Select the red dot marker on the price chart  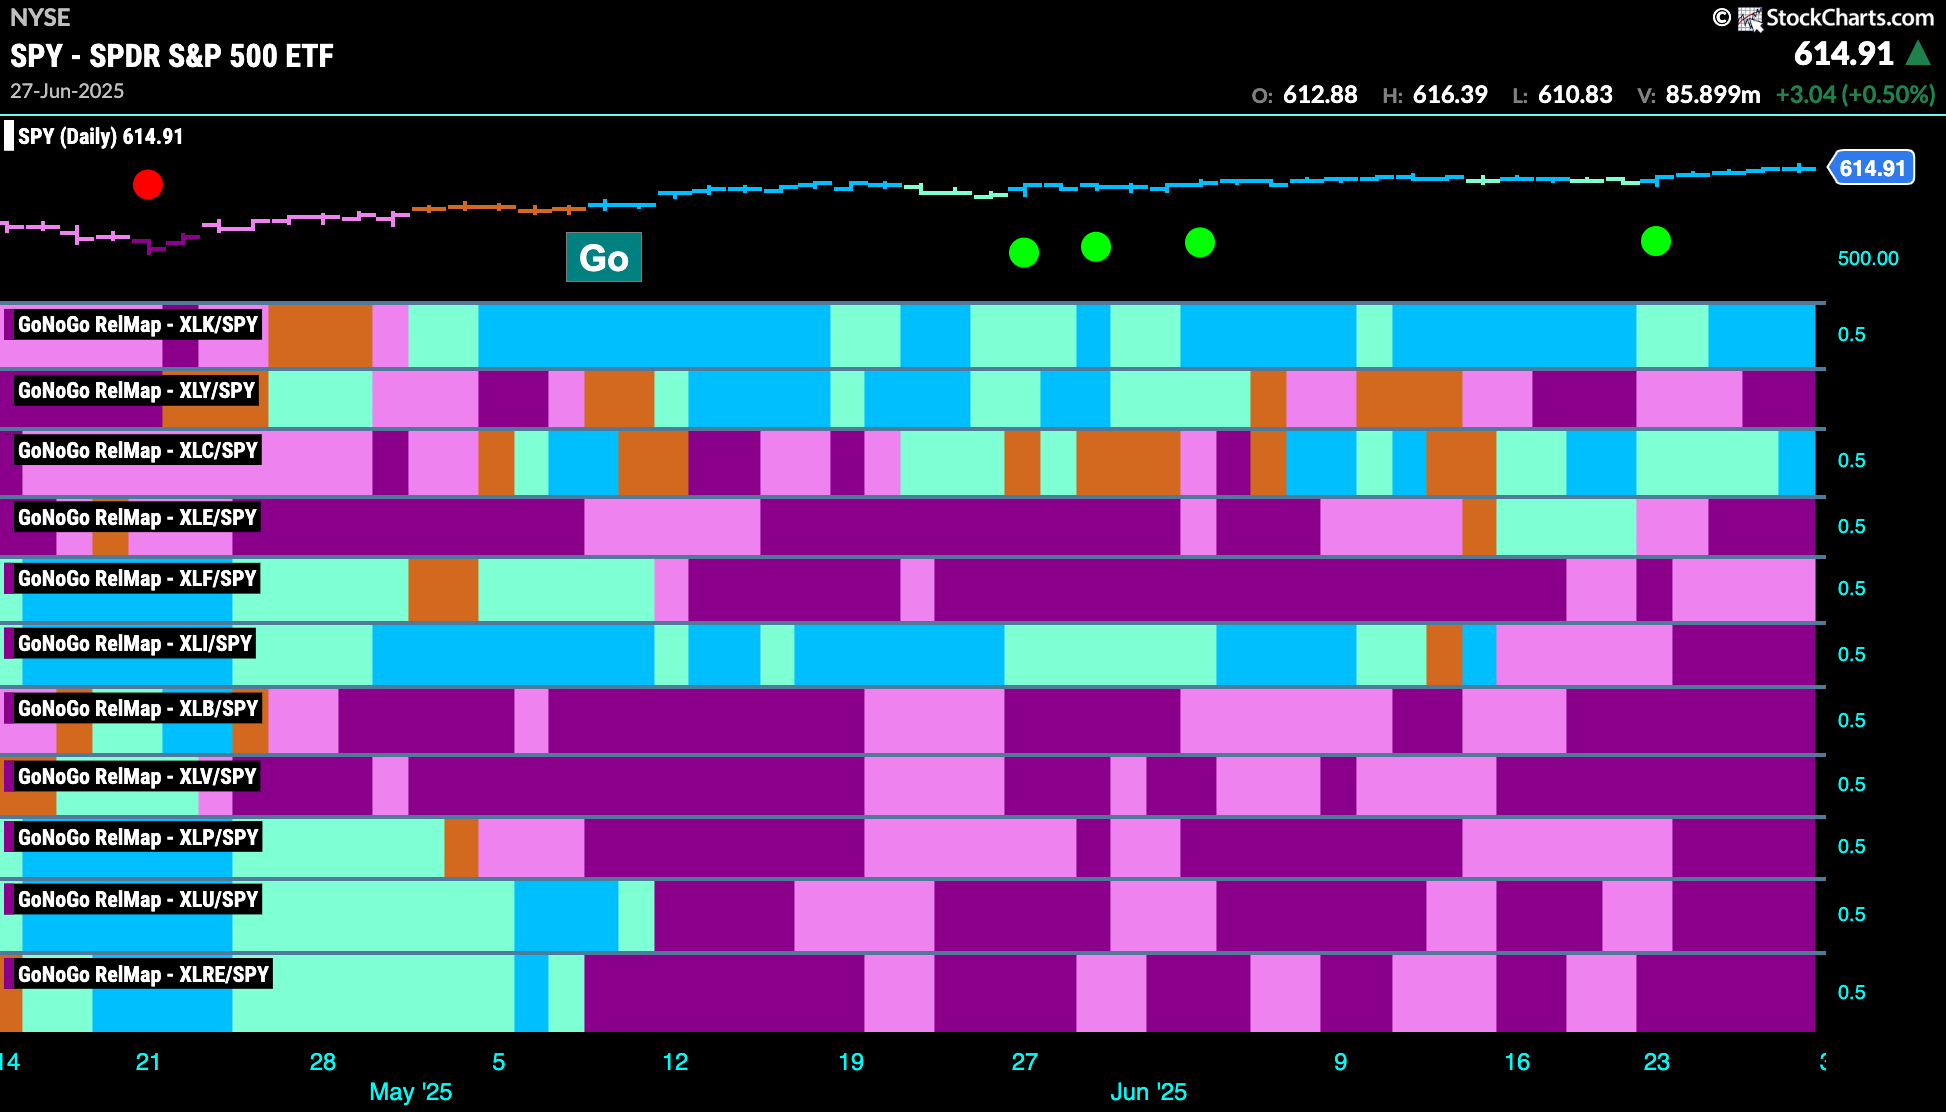pos(148,184)
